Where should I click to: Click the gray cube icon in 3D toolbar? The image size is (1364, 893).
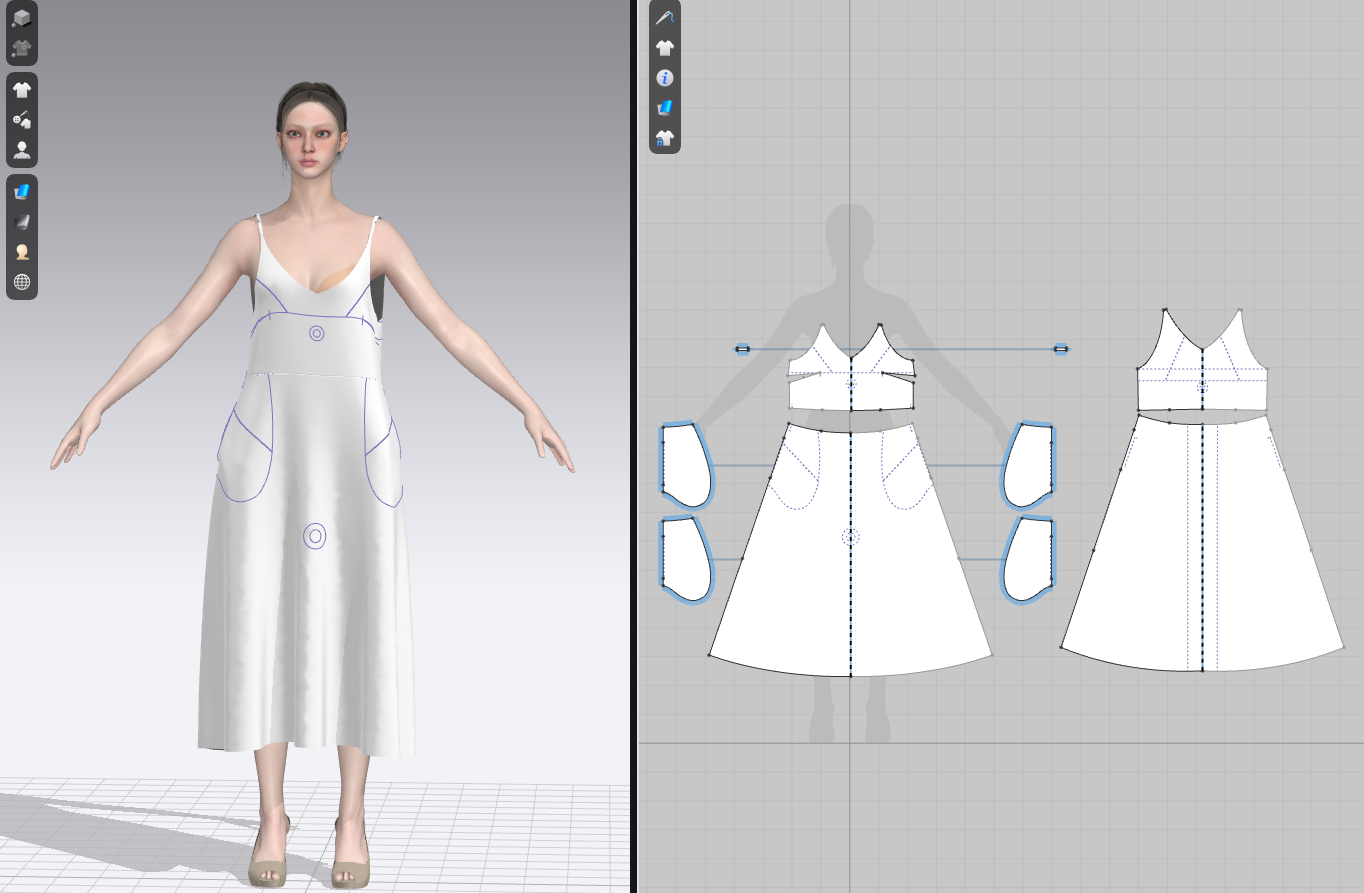click(x=21, y=18)
